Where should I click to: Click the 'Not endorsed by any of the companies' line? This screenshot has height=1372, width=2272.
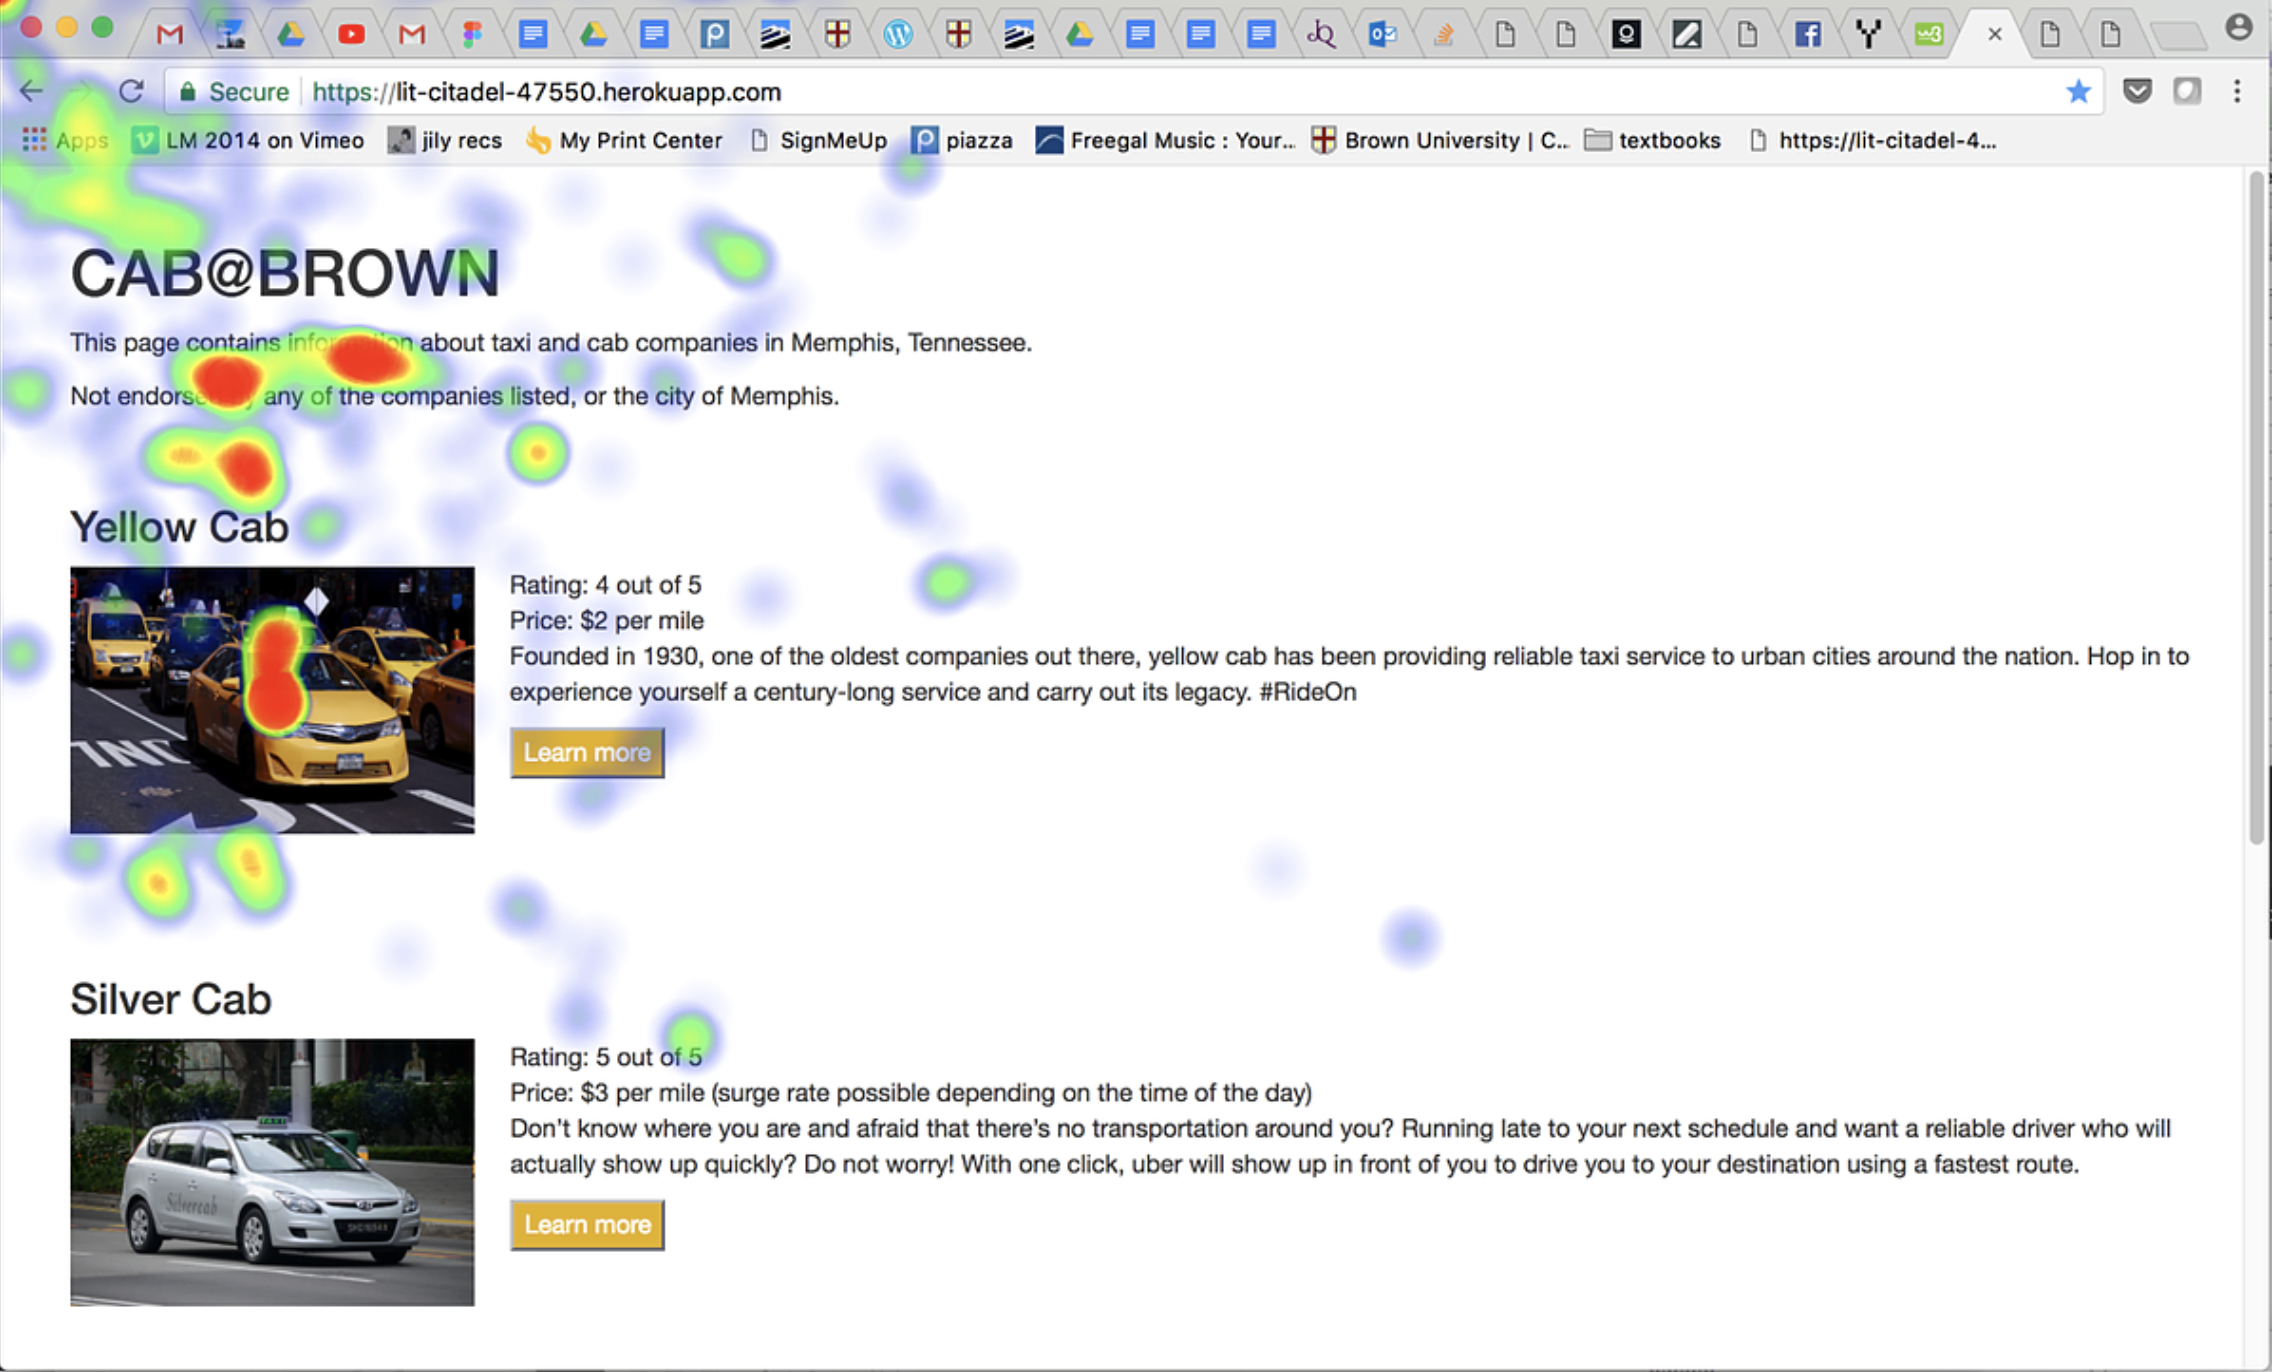tap(454, 396)
